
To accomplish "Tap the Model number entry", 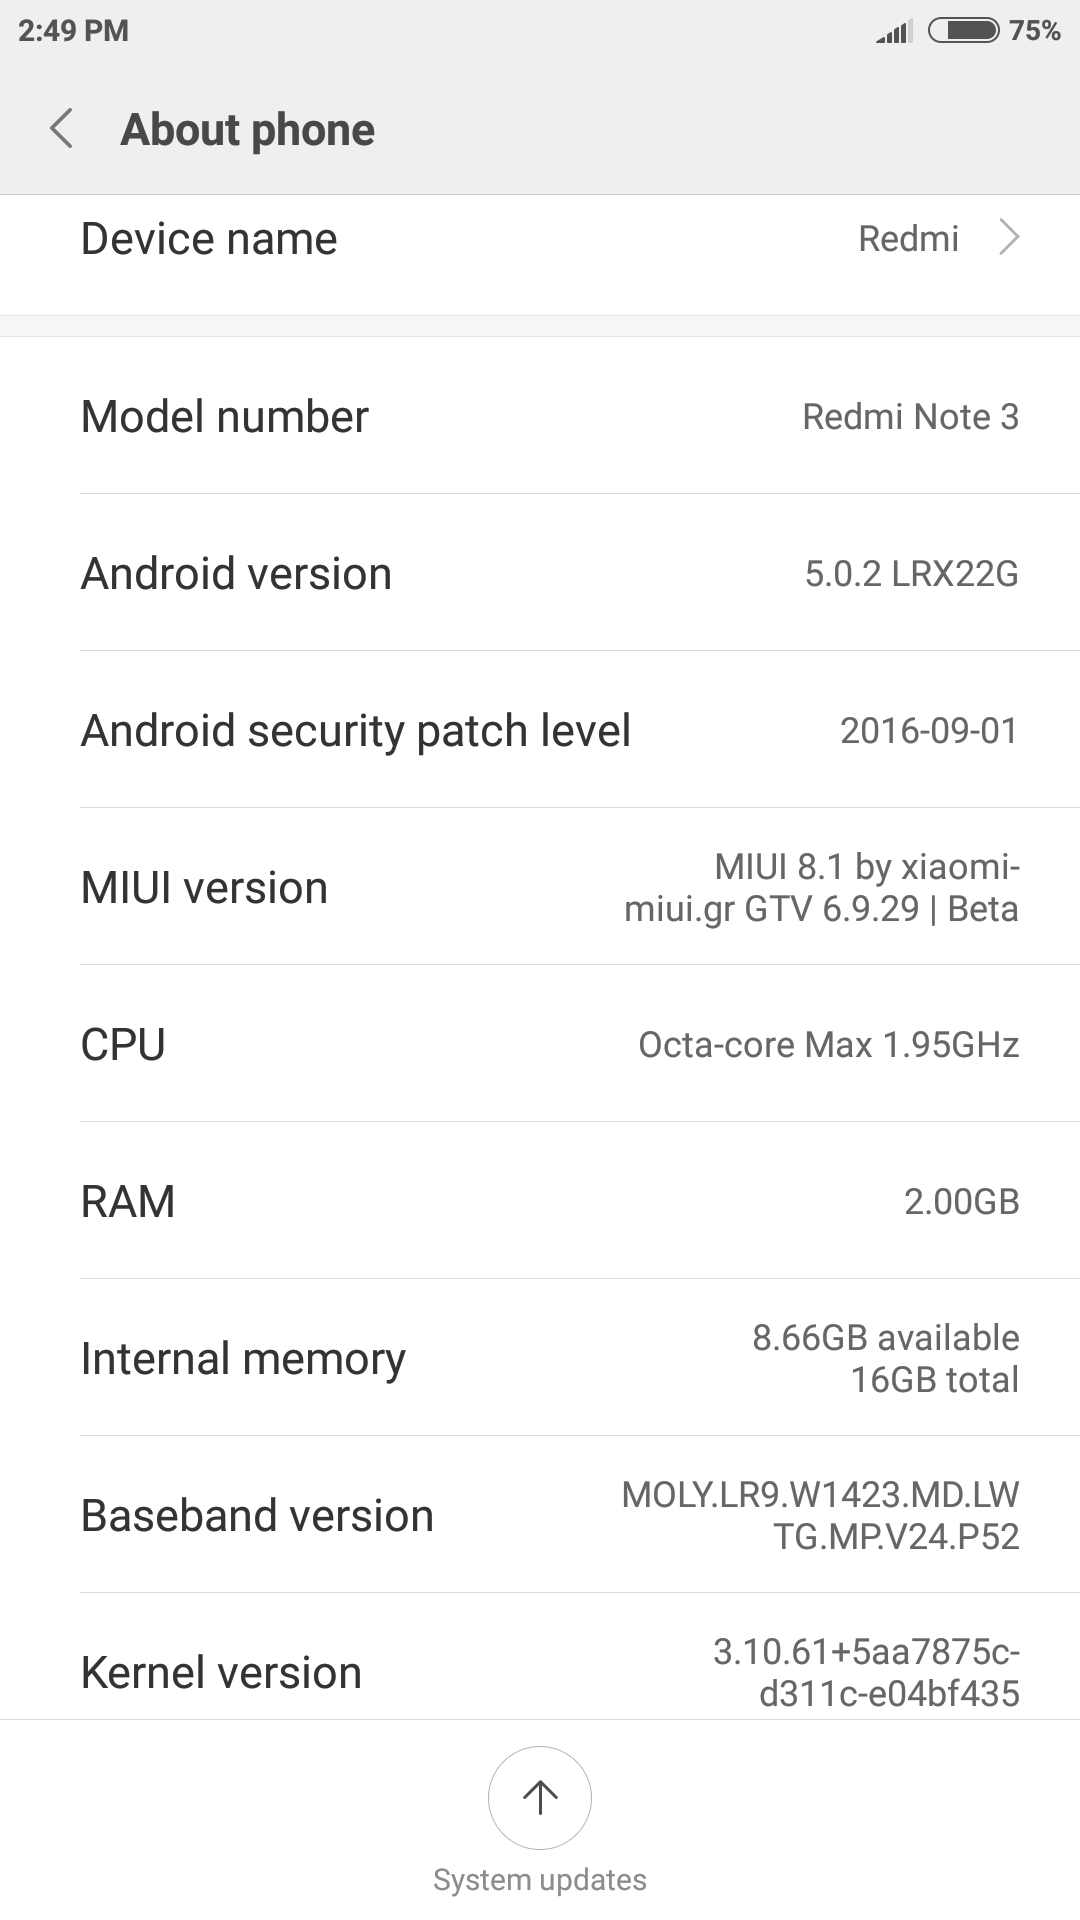I will pyautogui.click(x=540, y=416).
